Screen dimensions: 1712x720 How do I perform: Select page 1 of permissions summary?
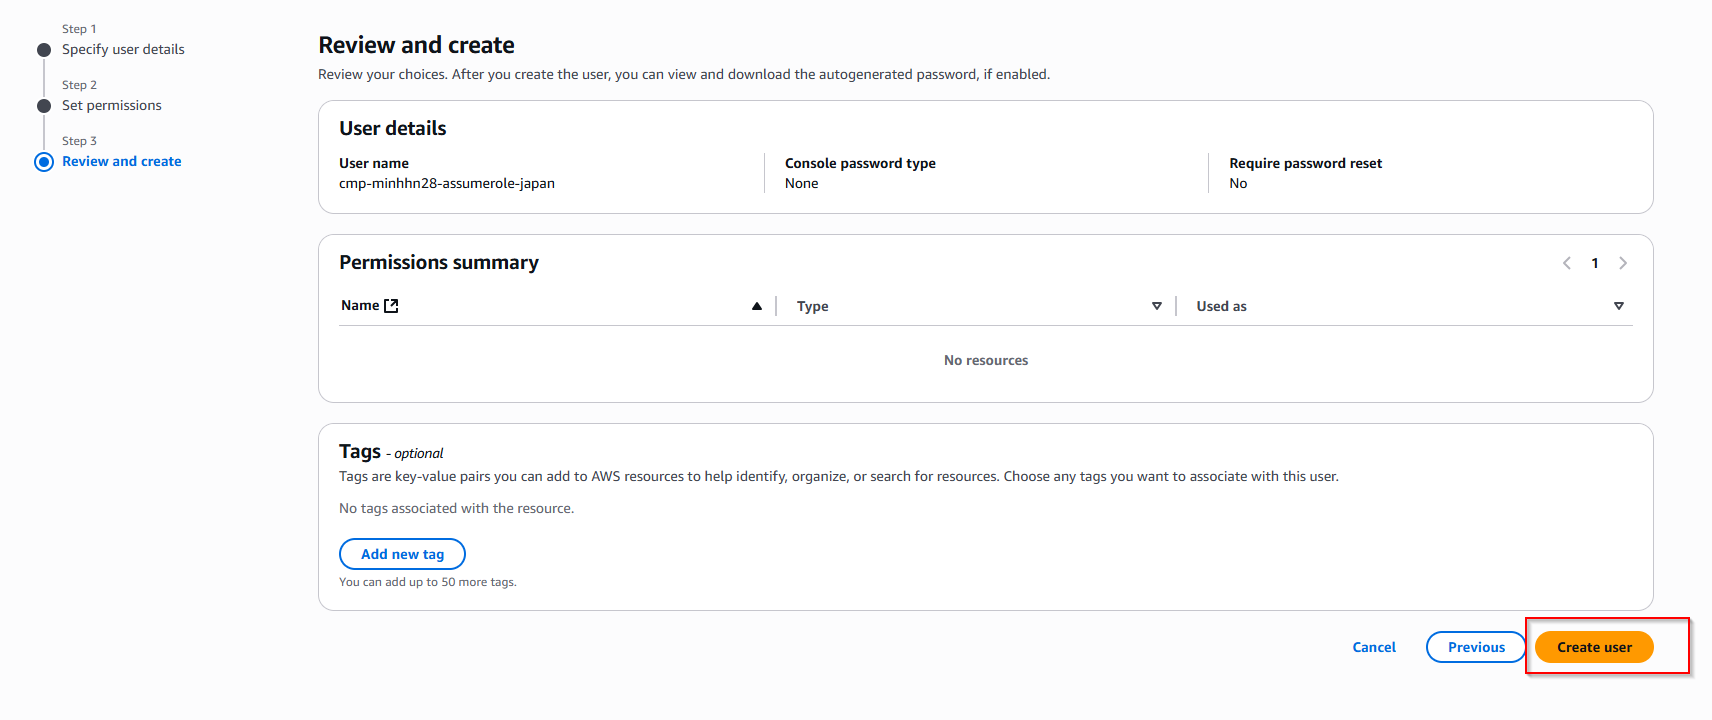(1595, 263)
